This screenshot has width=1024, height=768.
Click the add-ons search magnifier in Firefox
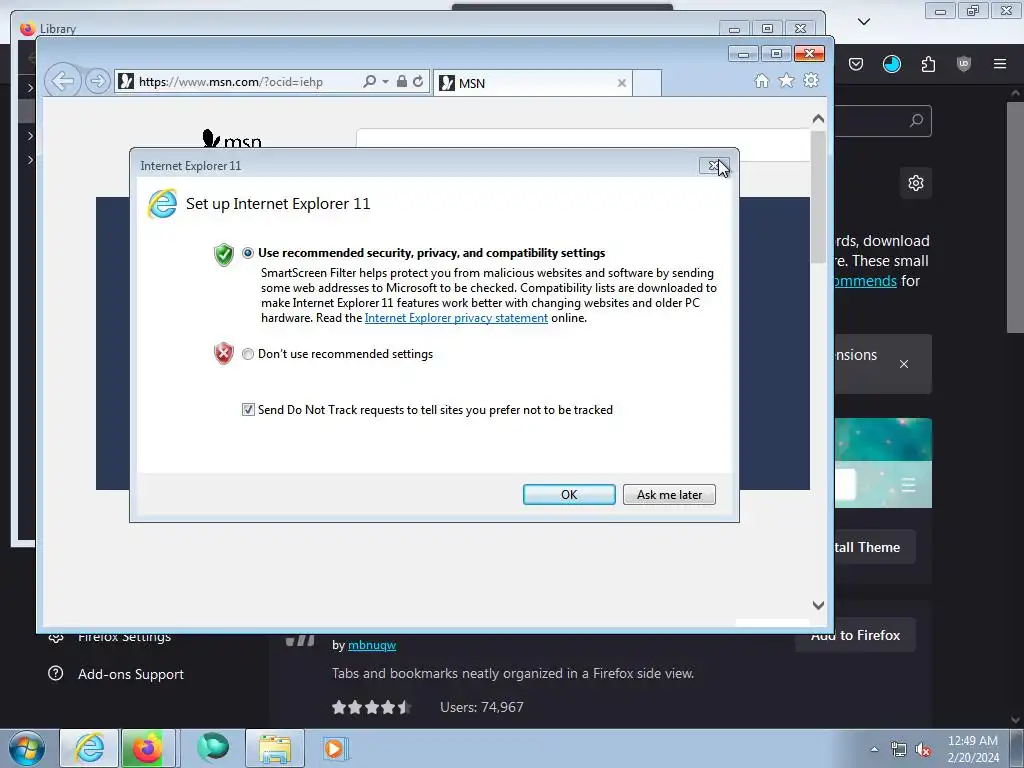coord(916,121)
